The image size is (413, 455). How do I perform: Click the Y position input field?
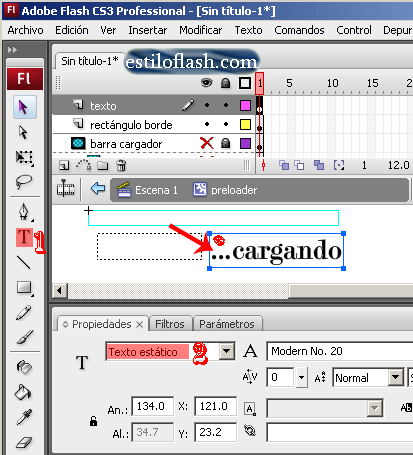point(216,432)
